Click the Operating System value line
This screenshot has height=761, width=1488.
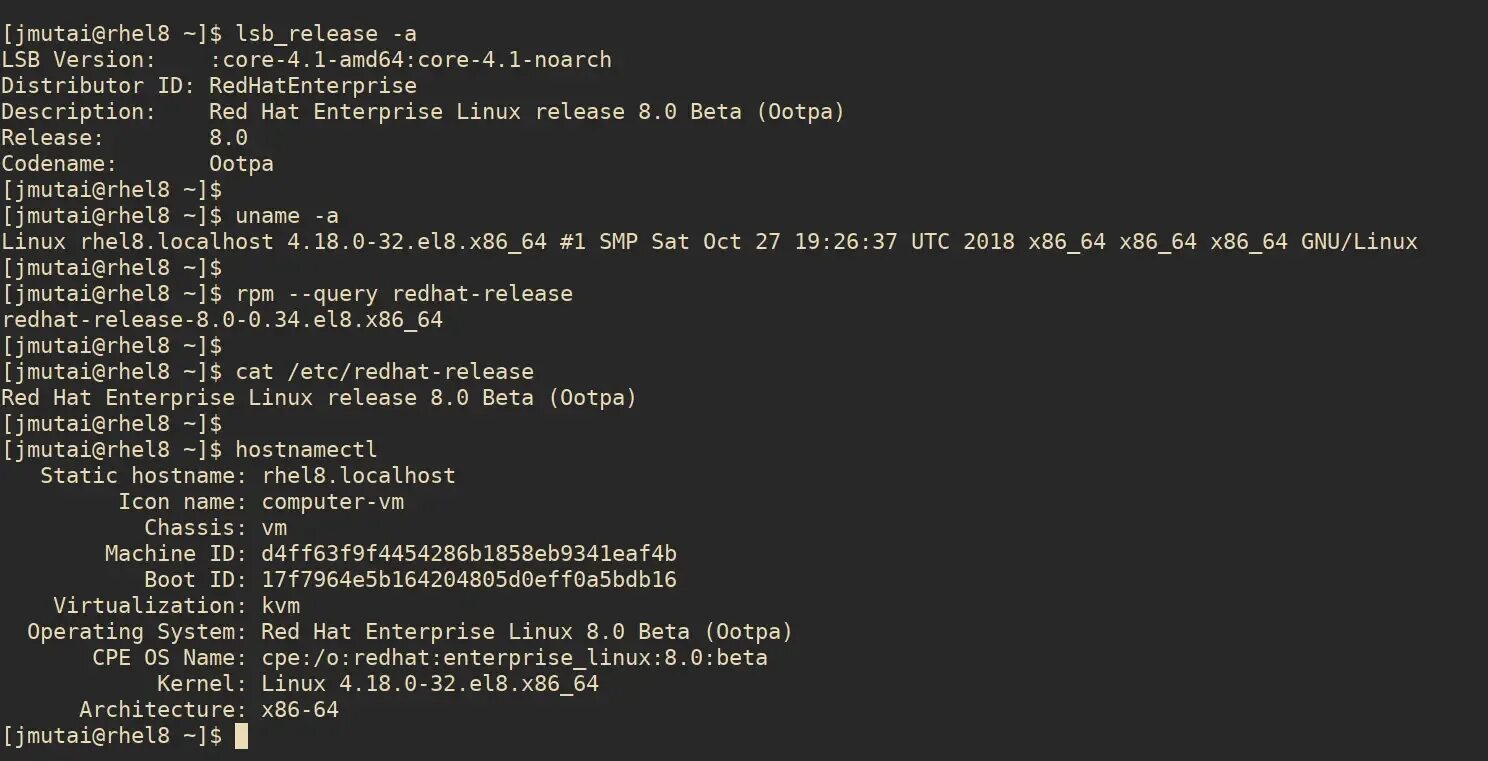click(x=527, y=632)
